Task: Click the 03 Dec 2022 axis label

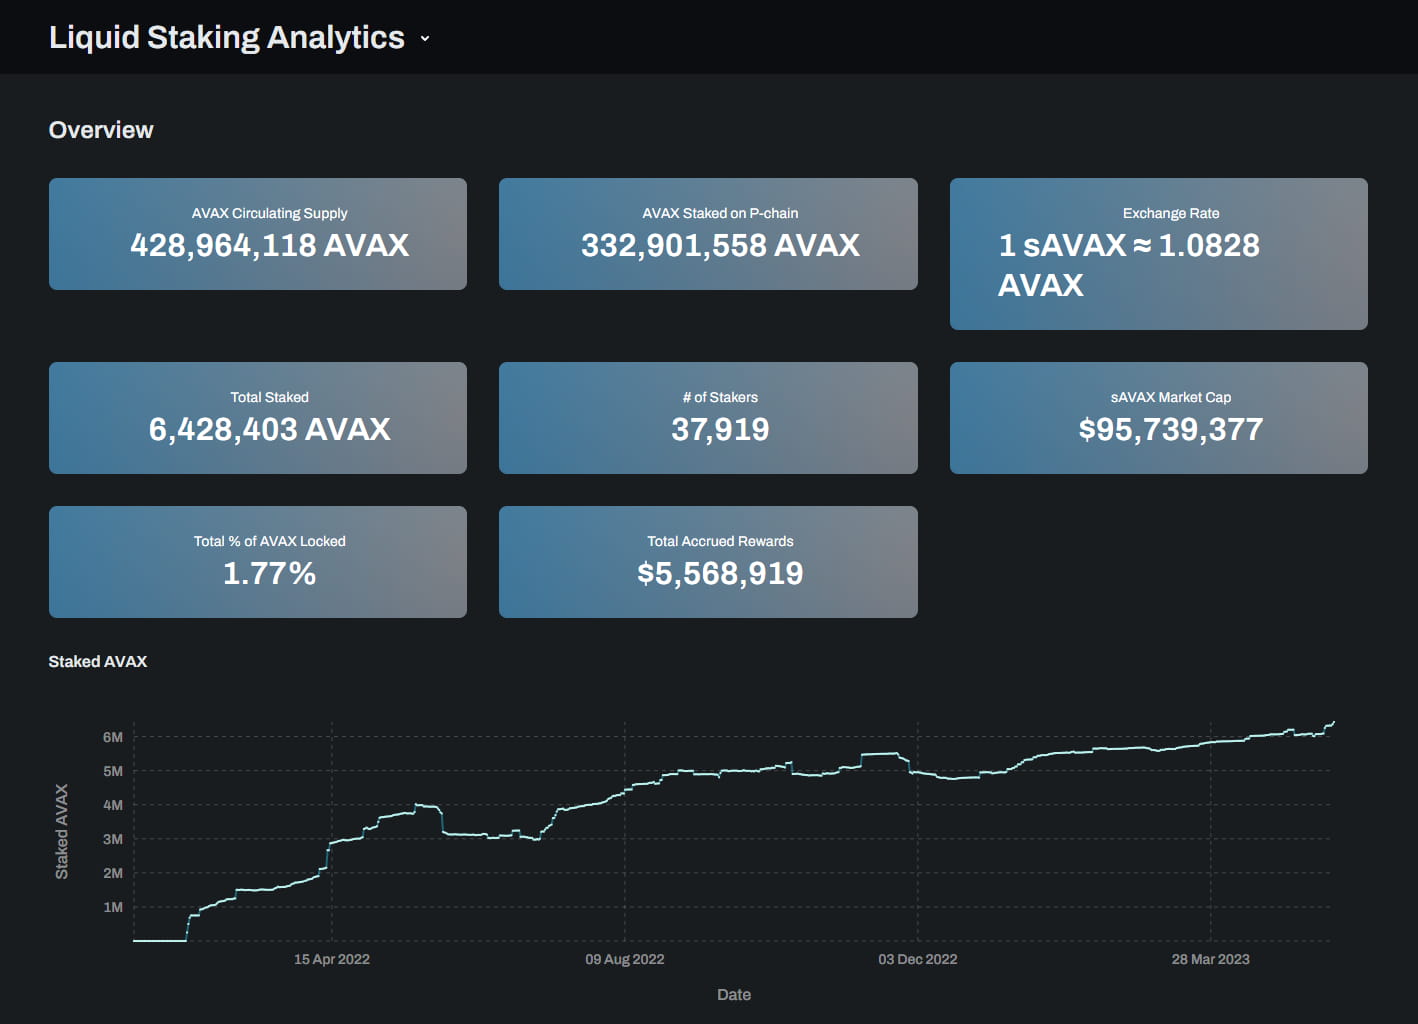Action: [x=917, y=958]
